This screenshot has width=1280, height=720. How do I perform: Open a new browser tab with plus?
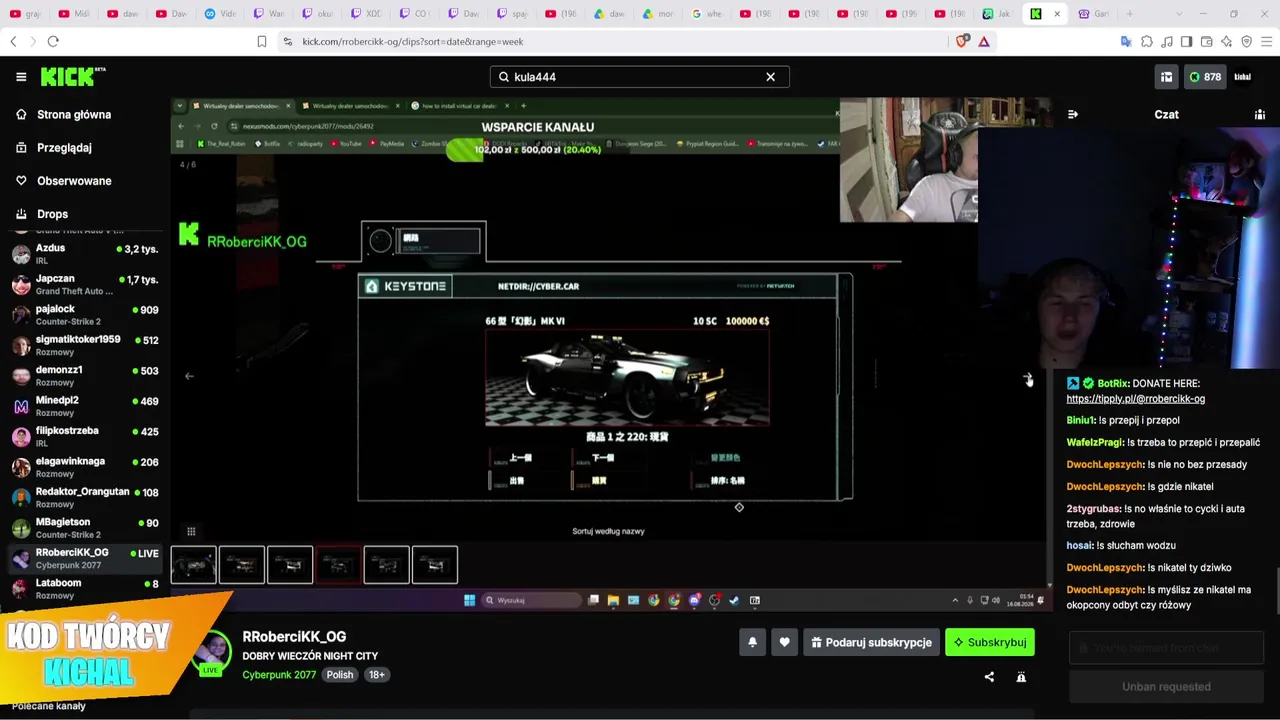[x=1130, y=14]
